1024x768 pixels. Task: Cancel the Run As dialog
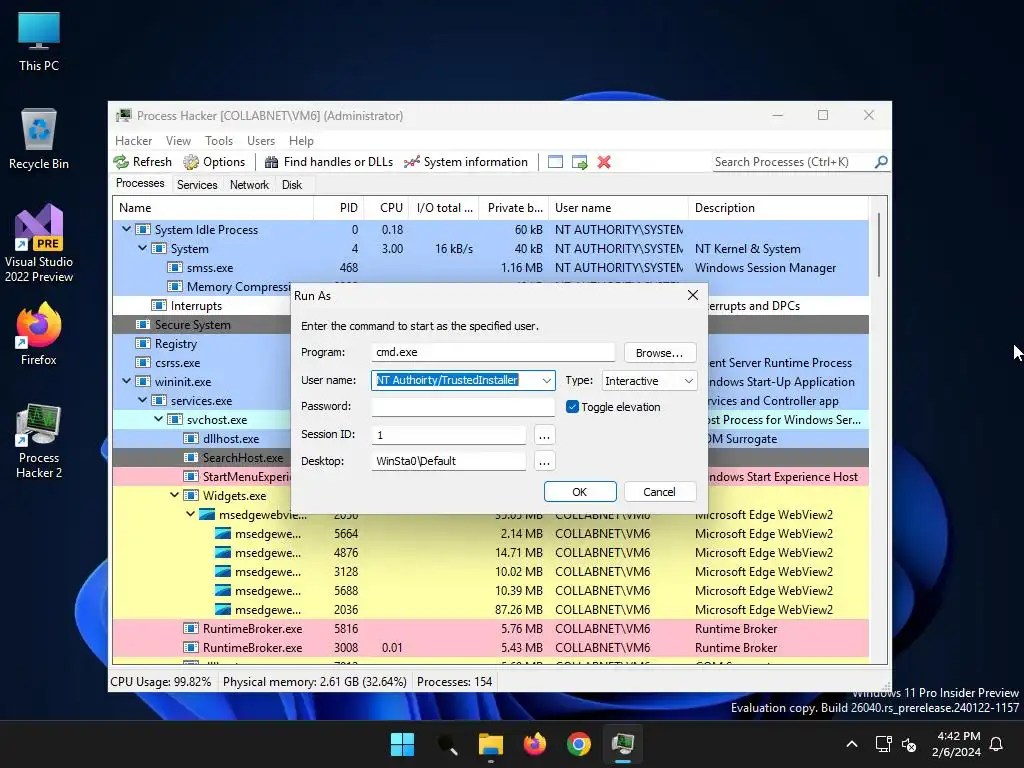[660, 492]
